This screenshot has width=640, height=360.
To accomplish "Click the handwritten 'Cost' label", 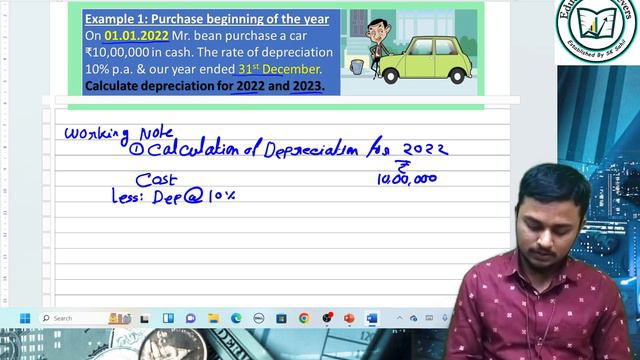I will [156, 180].
